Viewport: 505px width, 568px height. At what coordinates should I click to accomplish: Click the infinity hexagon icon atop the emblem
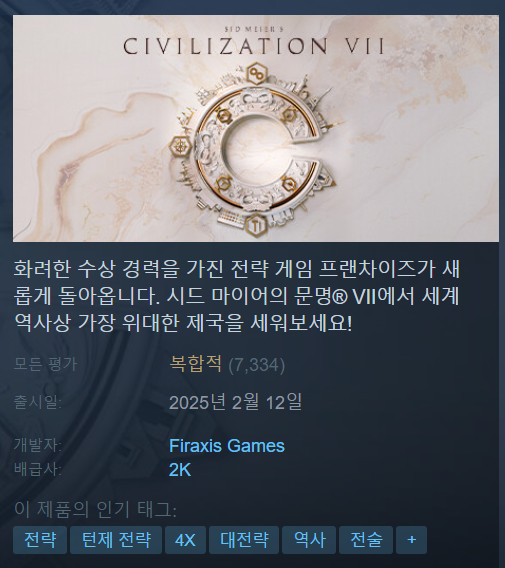pos(257,74)
